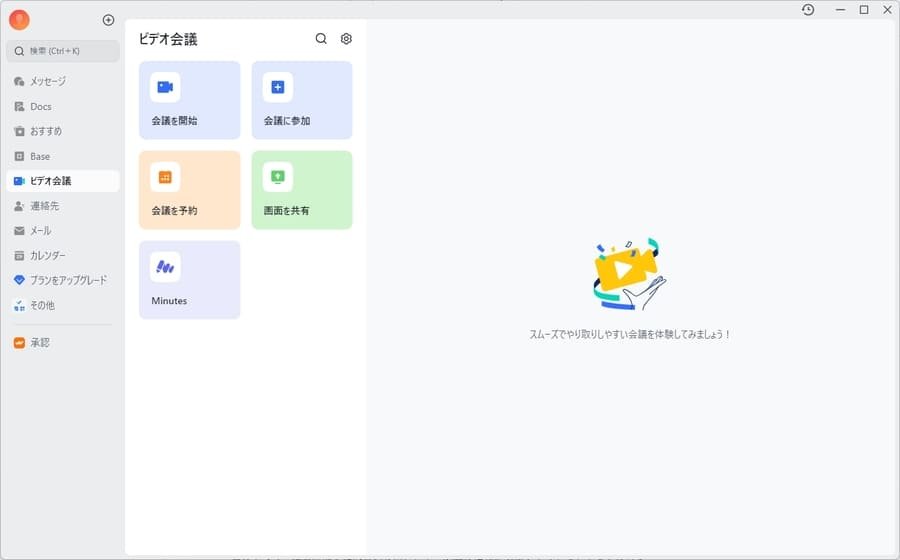Open Docs in the sidebar
The width and height of the screenshot is (900, 560).
coord(63,107)
